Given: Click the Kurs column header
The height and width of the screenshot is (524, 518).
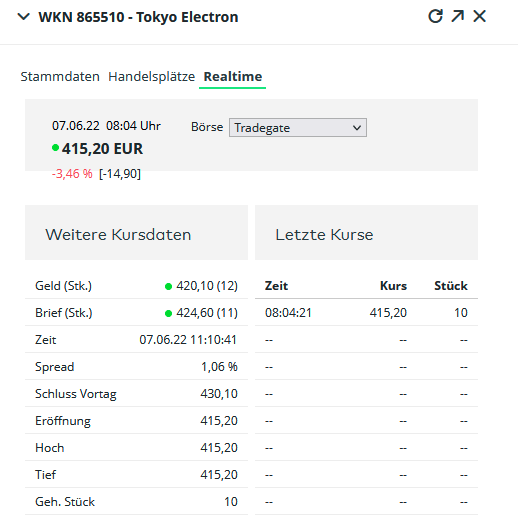Looking at the screenshot, I should (393, 286).
